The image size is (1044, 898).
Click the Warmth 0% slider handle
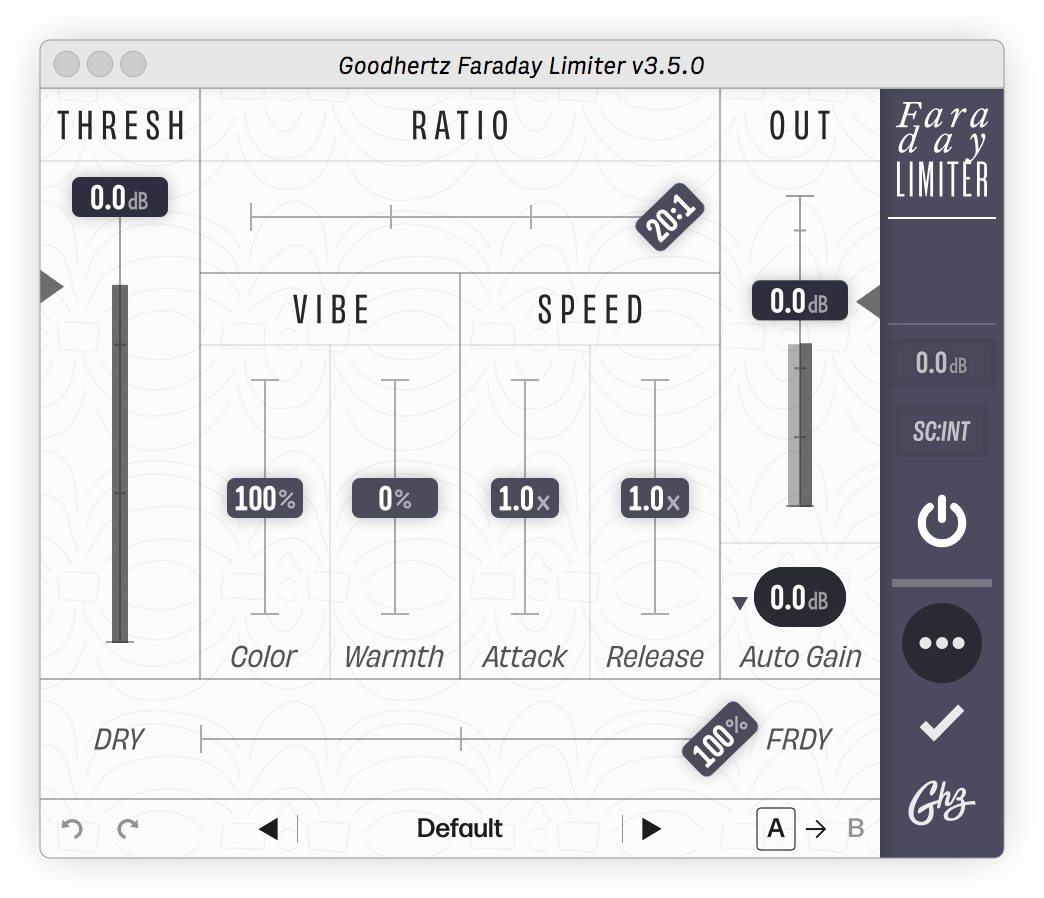click(395, 498)
